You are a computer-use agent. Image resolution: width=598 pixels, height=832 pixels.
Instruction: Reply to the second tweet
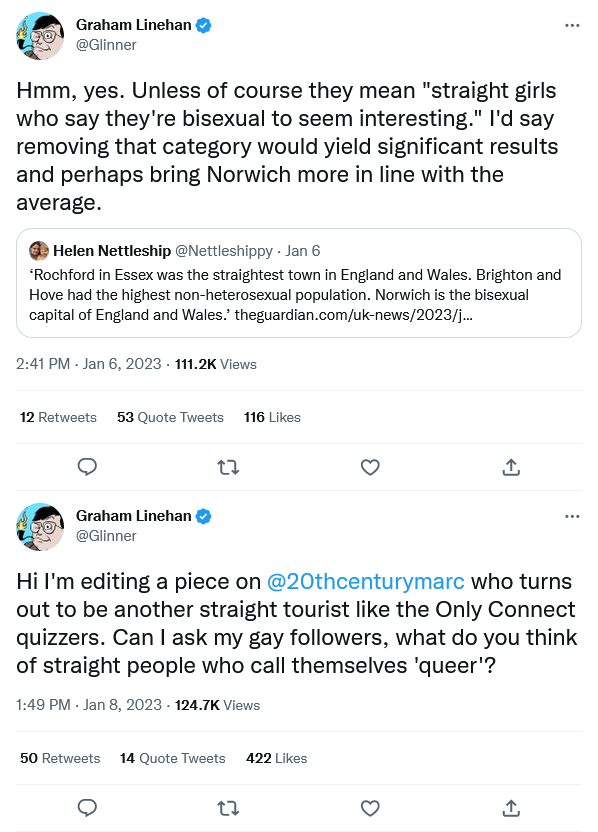[x=87, y=808]
